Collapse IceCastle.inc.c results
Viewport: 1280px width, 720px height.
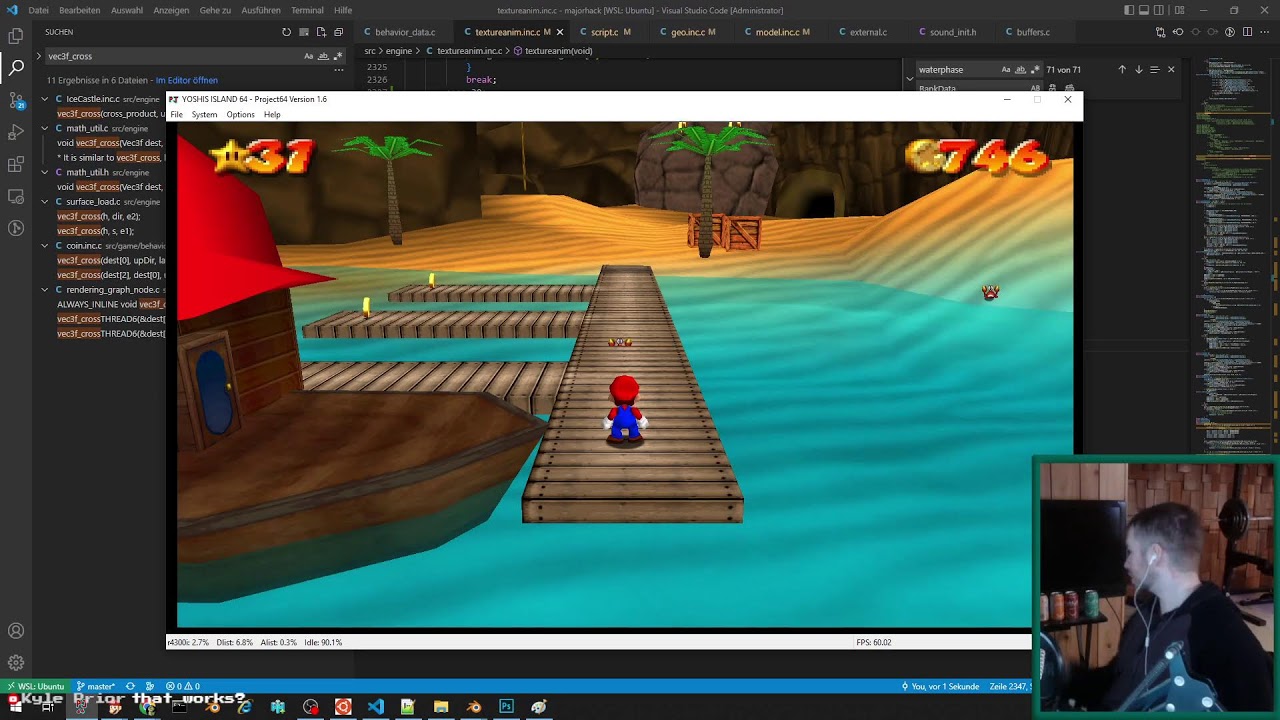[x=44, y=99]
